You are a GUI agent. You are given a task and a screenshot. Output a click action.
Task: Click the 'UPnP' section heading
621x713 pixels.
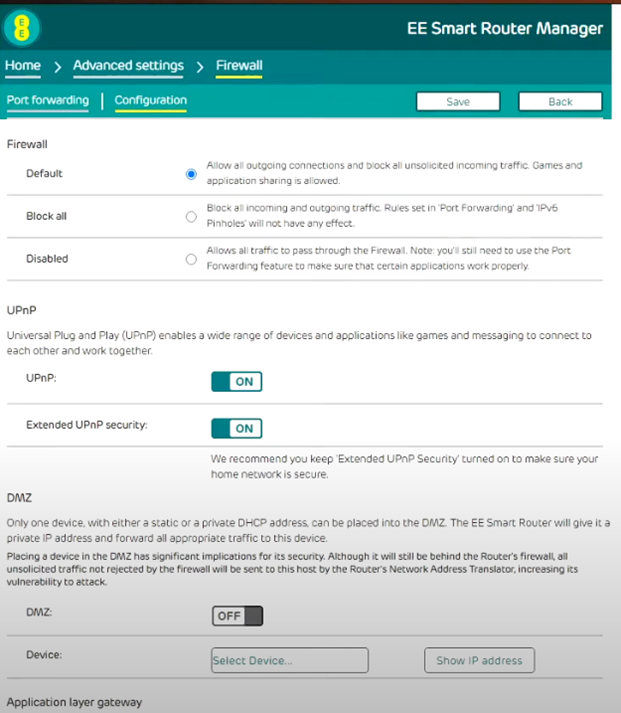coord(21,310)
